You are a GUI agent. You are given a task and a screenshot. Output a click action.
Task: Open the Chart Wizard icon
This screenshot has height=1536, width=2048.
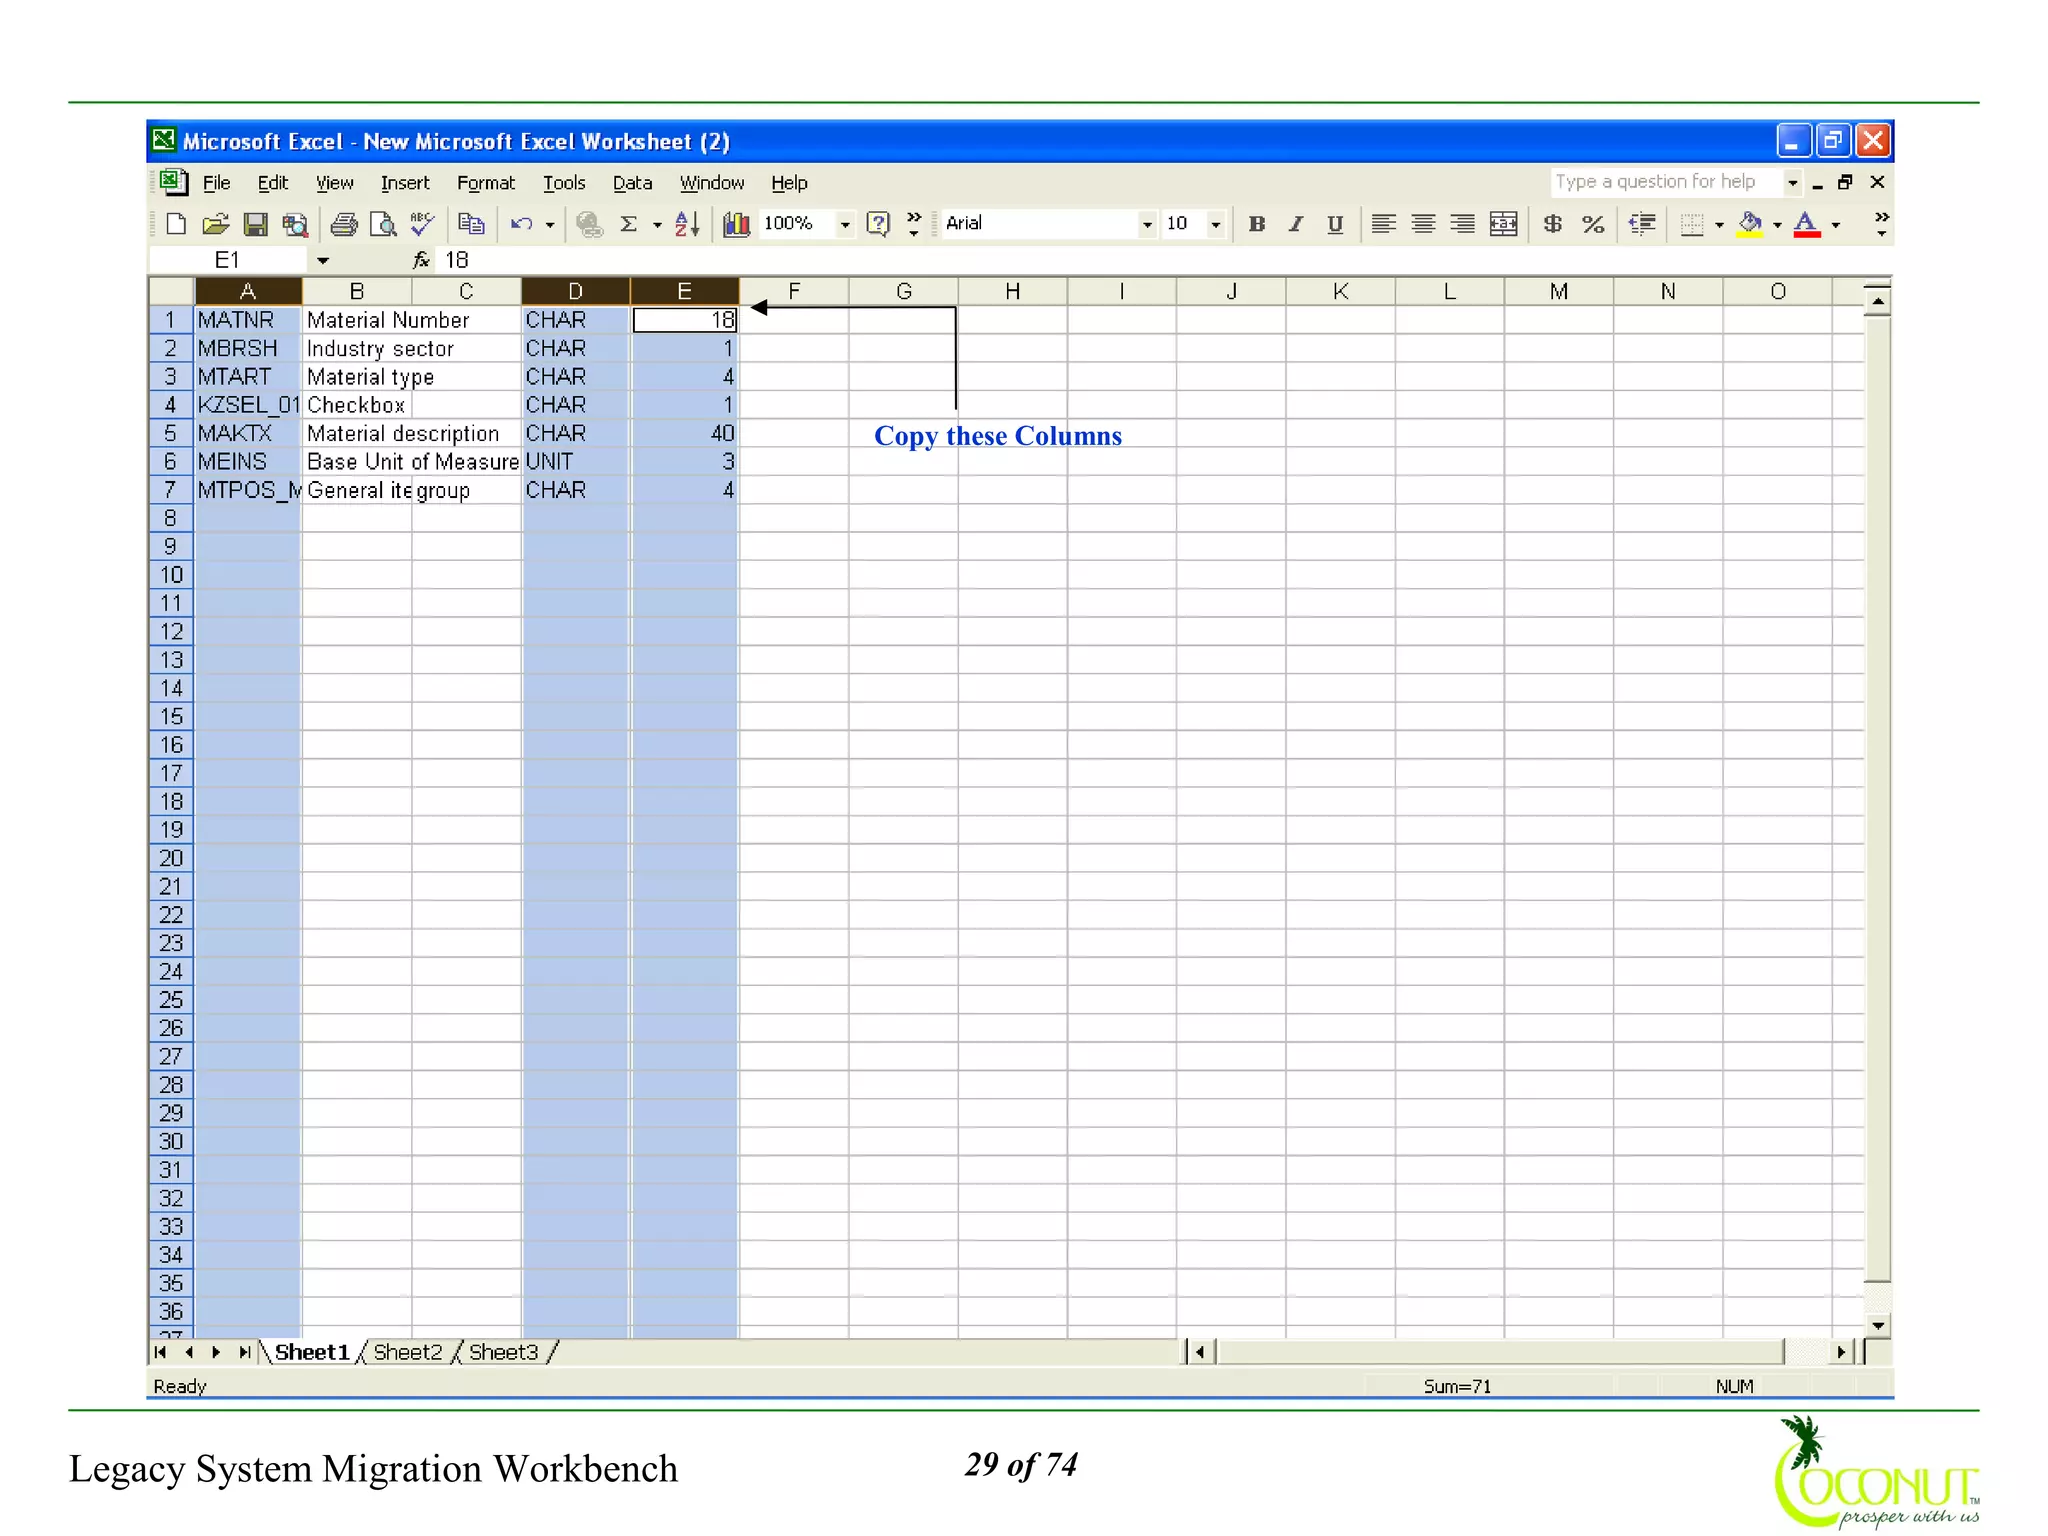(737, 224)
